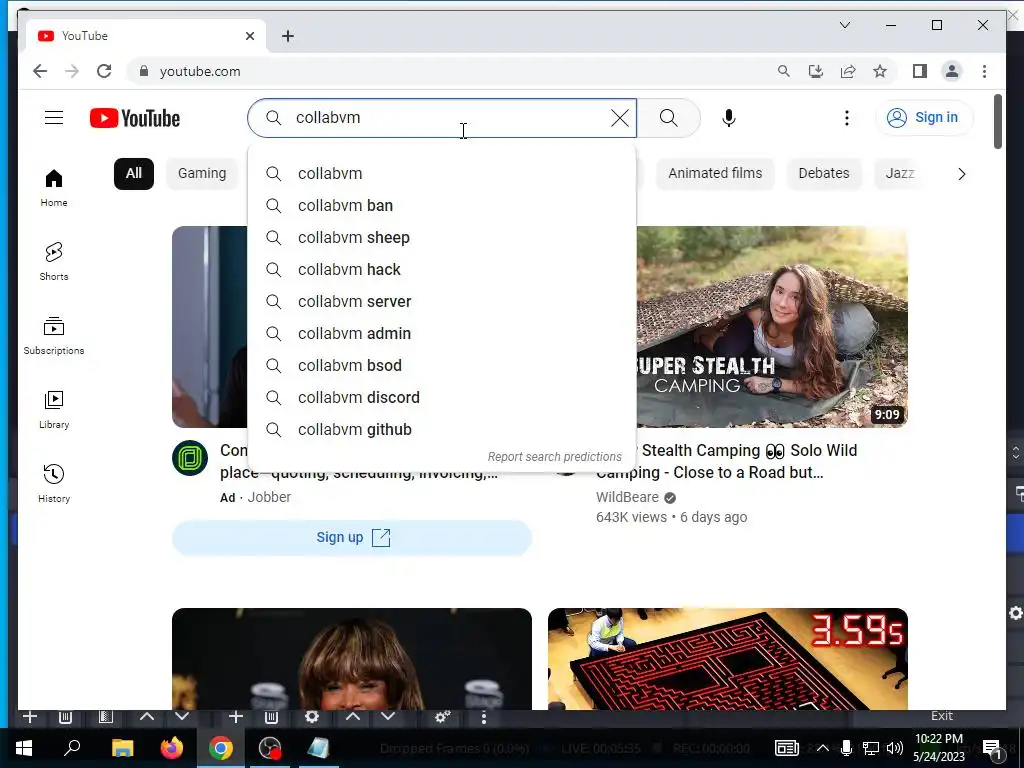The image size is (1024, 768).
Task: Open File Explorer from taskbar
Action: point(122,748)
